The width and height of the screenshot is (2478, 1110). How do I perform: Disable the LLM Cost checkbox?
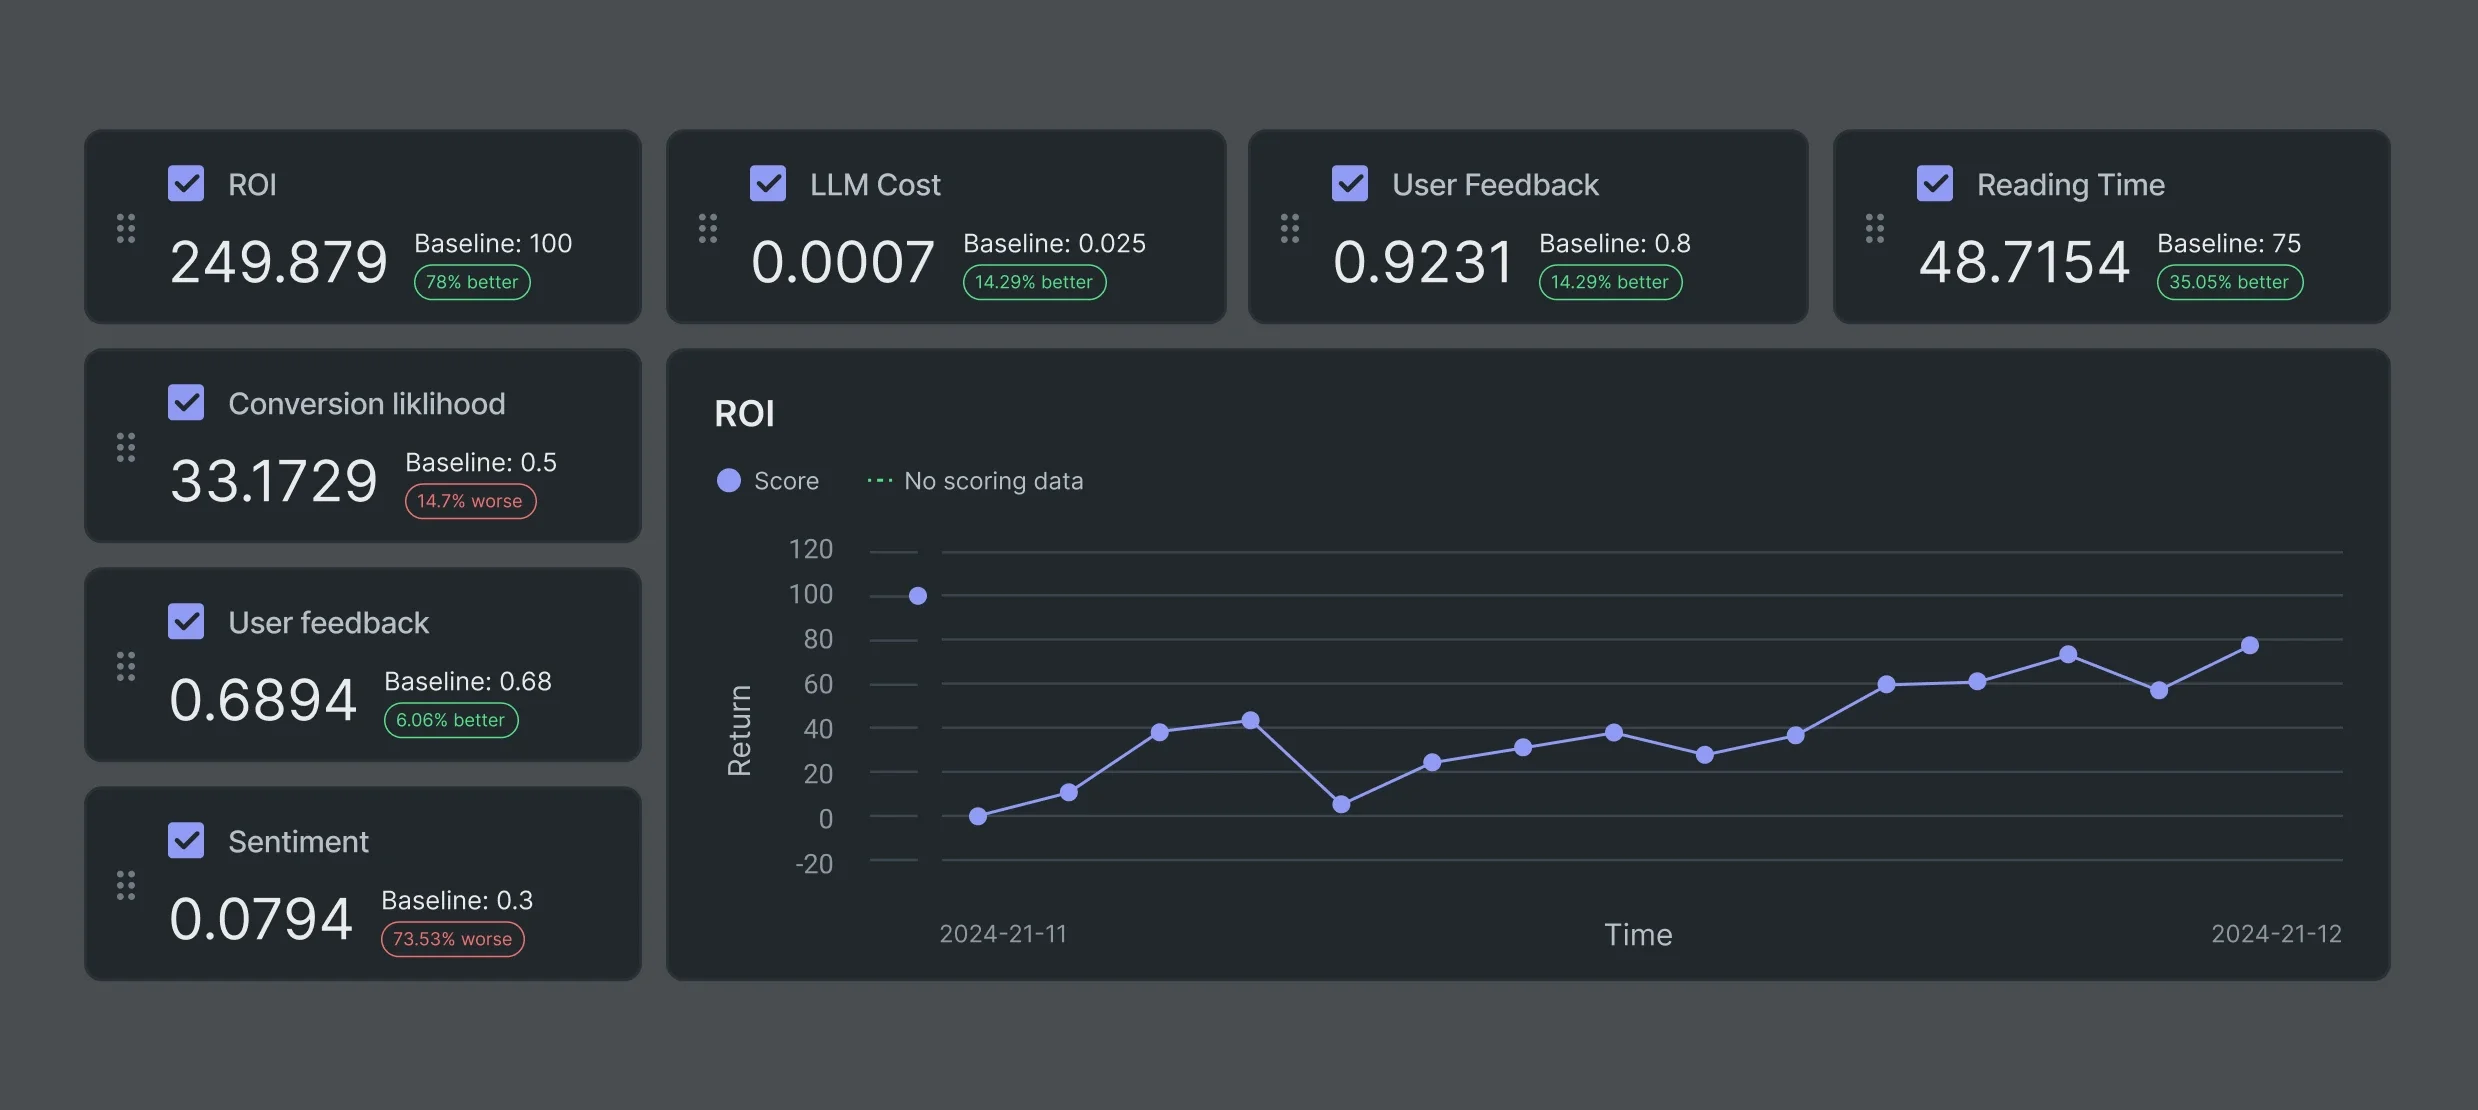(x=768, y=183)
